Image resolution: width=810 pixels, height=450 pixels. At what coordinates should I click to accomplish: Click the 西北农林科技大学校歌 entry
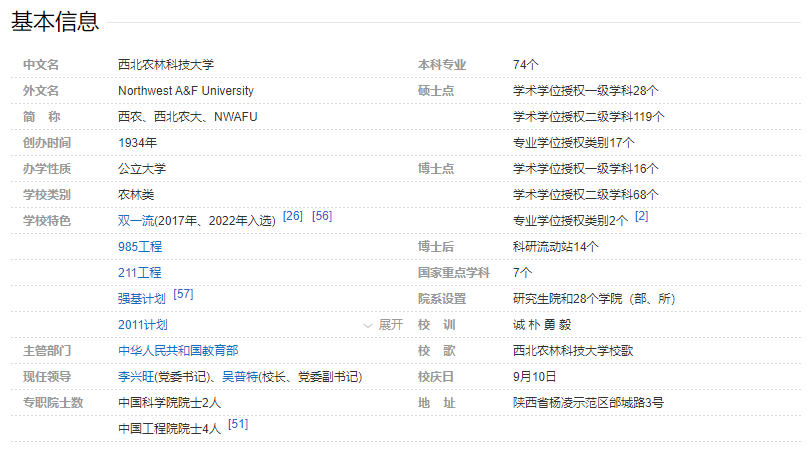point(573,351)
